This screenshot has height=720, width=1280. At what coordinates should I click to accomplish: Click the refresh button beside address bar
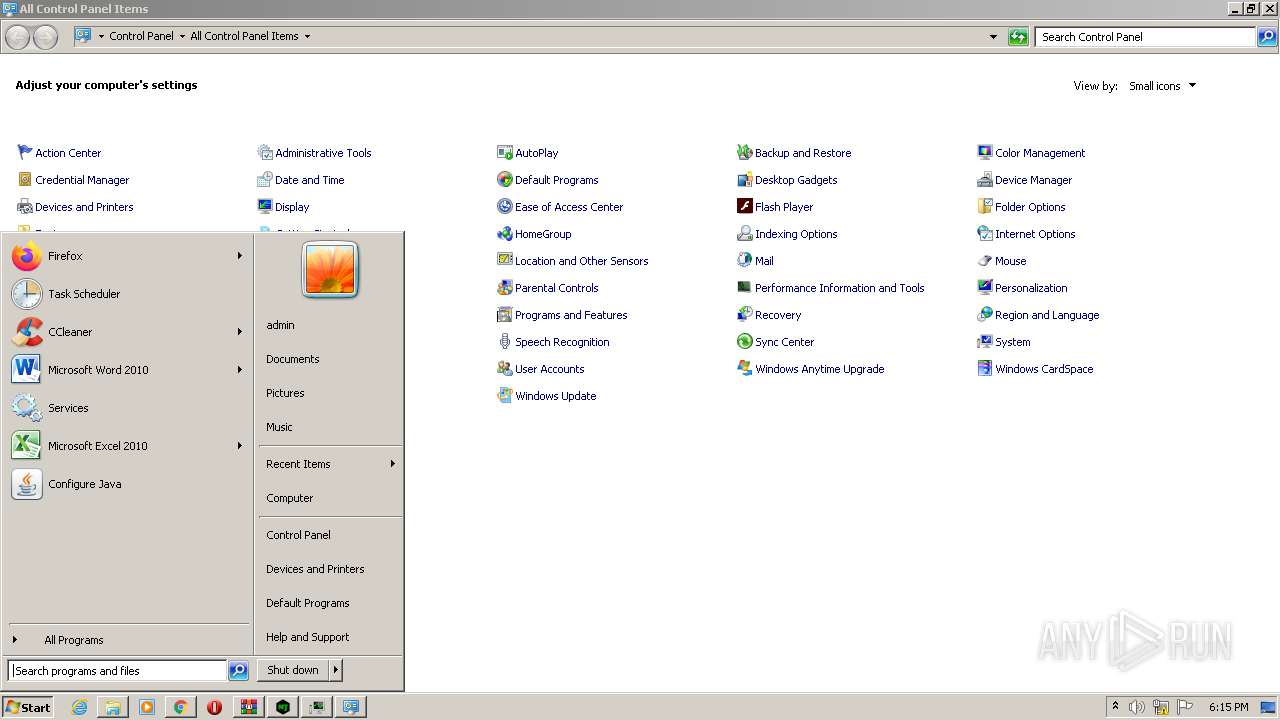(1018, 37)
